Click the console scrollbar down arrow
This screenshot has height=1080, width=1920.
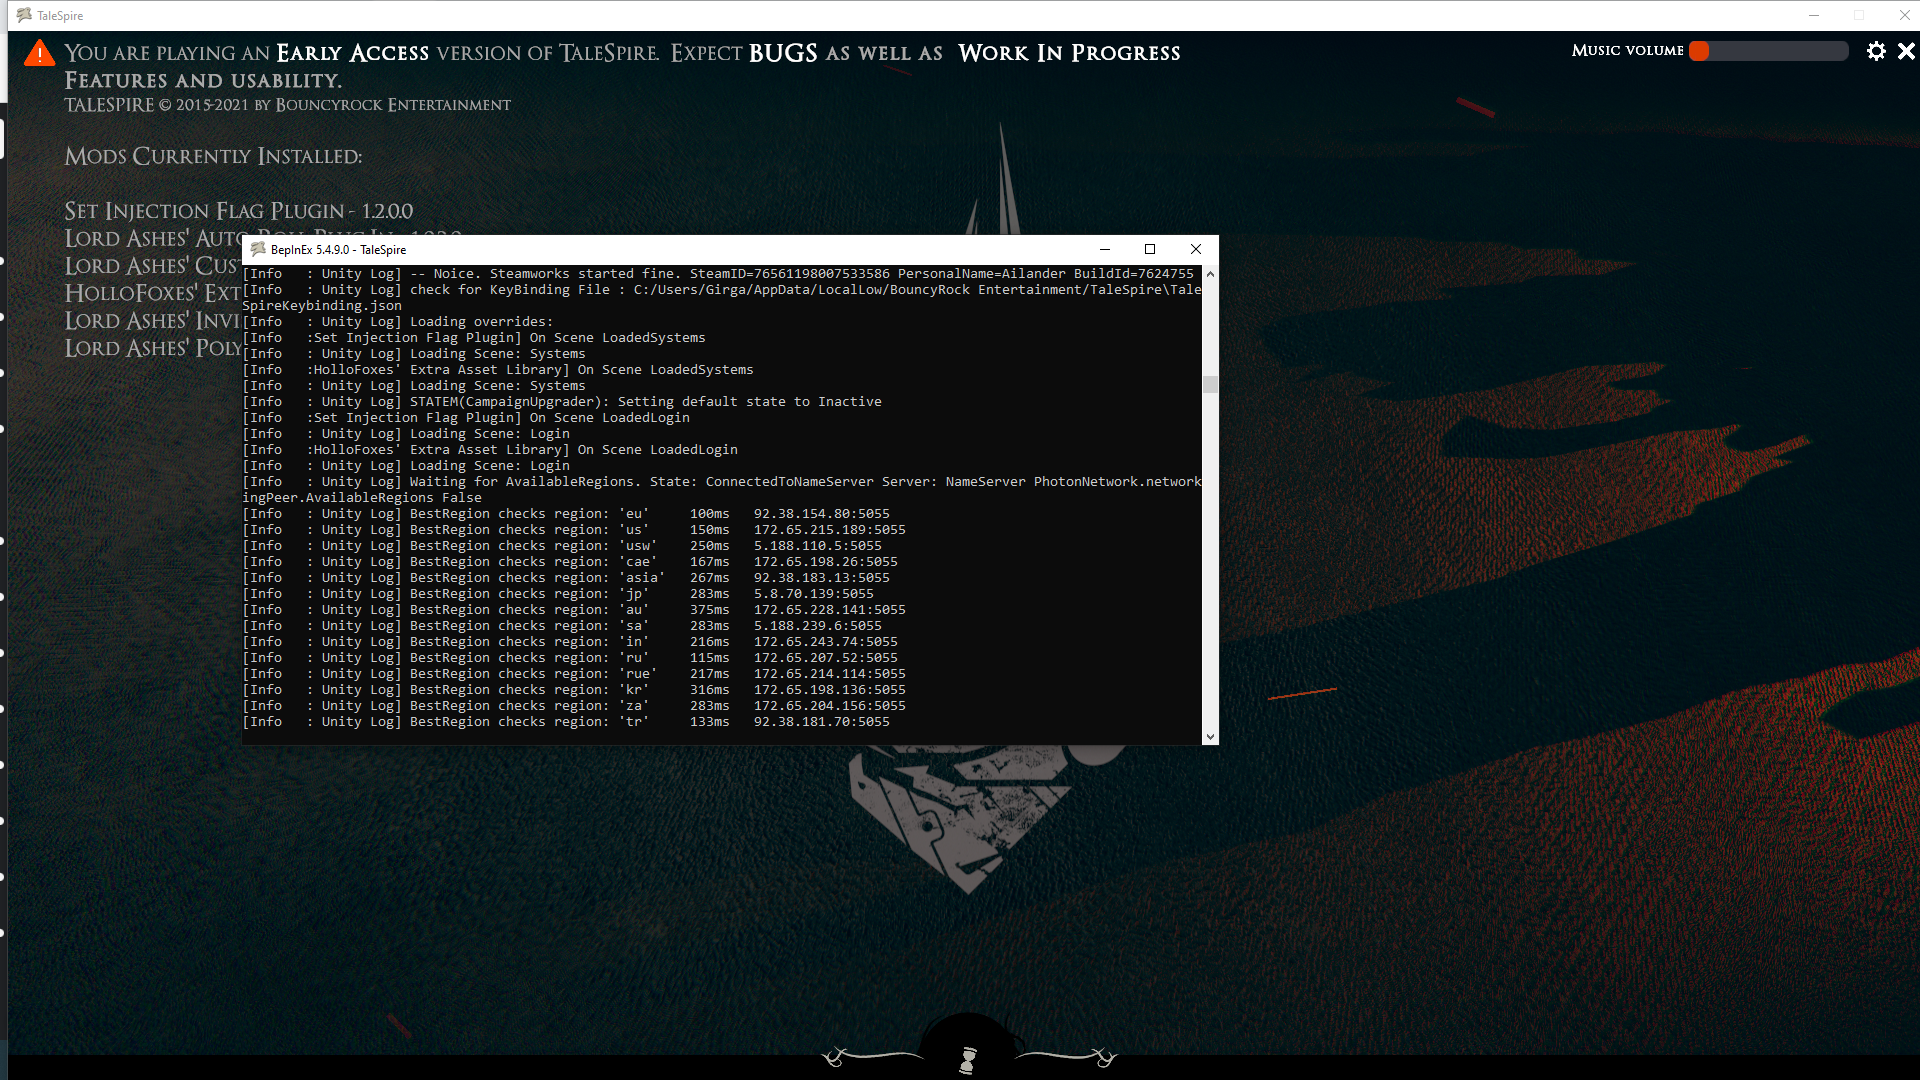[1210, 737]
